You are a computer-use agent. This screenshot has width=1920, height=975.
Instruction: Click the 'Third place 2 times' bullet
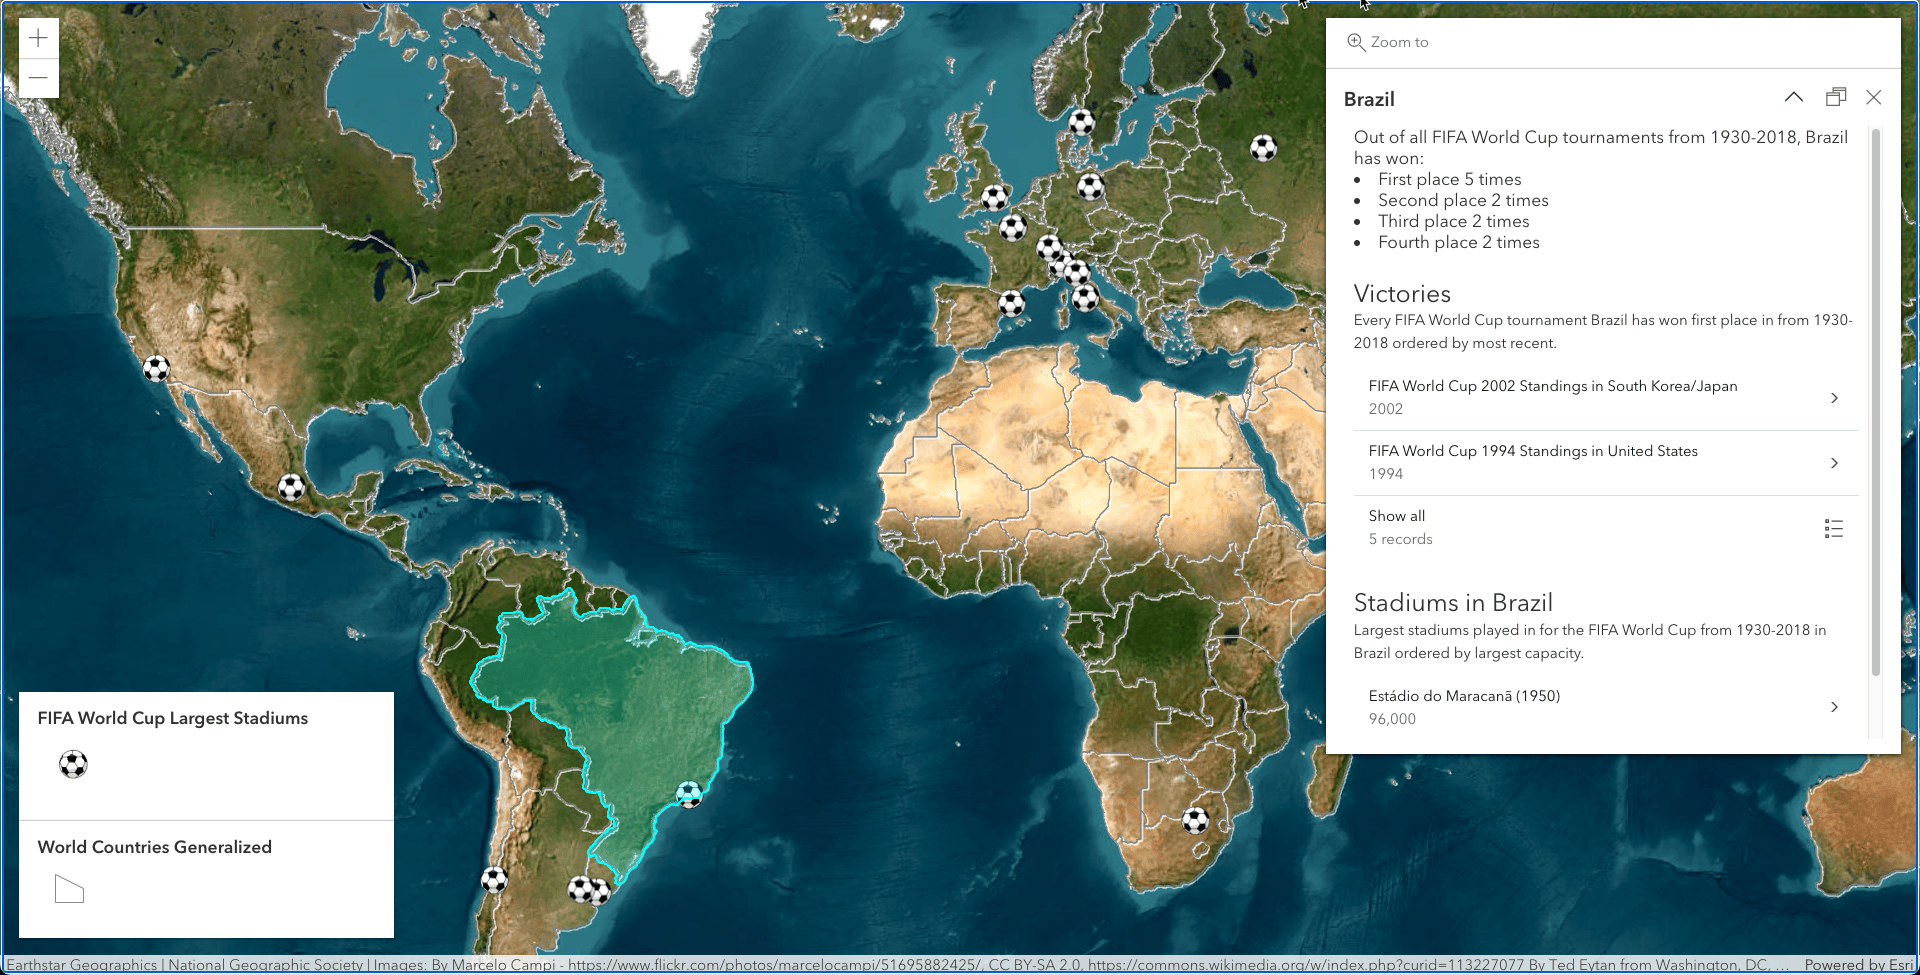pos(1453,221)
